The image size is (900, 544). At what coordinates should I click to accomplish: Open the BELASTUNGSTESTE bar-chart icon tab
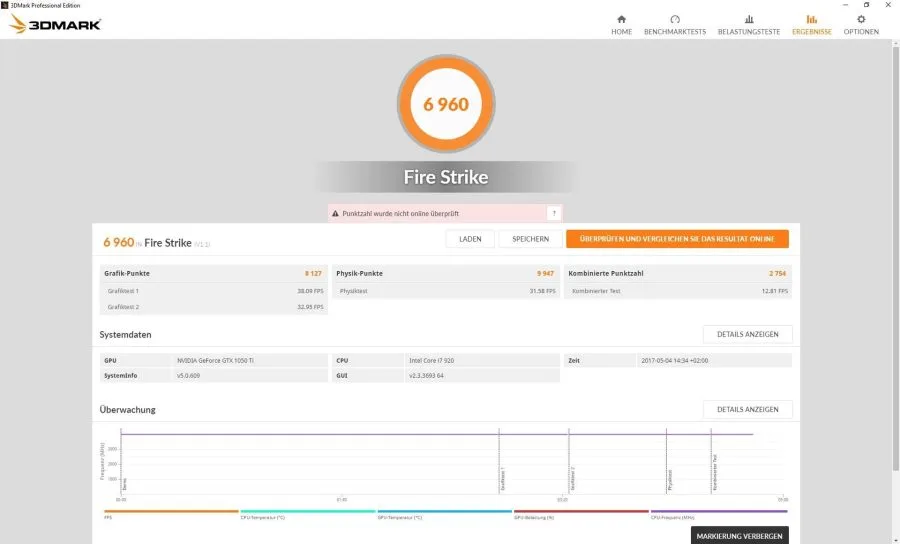748,25
